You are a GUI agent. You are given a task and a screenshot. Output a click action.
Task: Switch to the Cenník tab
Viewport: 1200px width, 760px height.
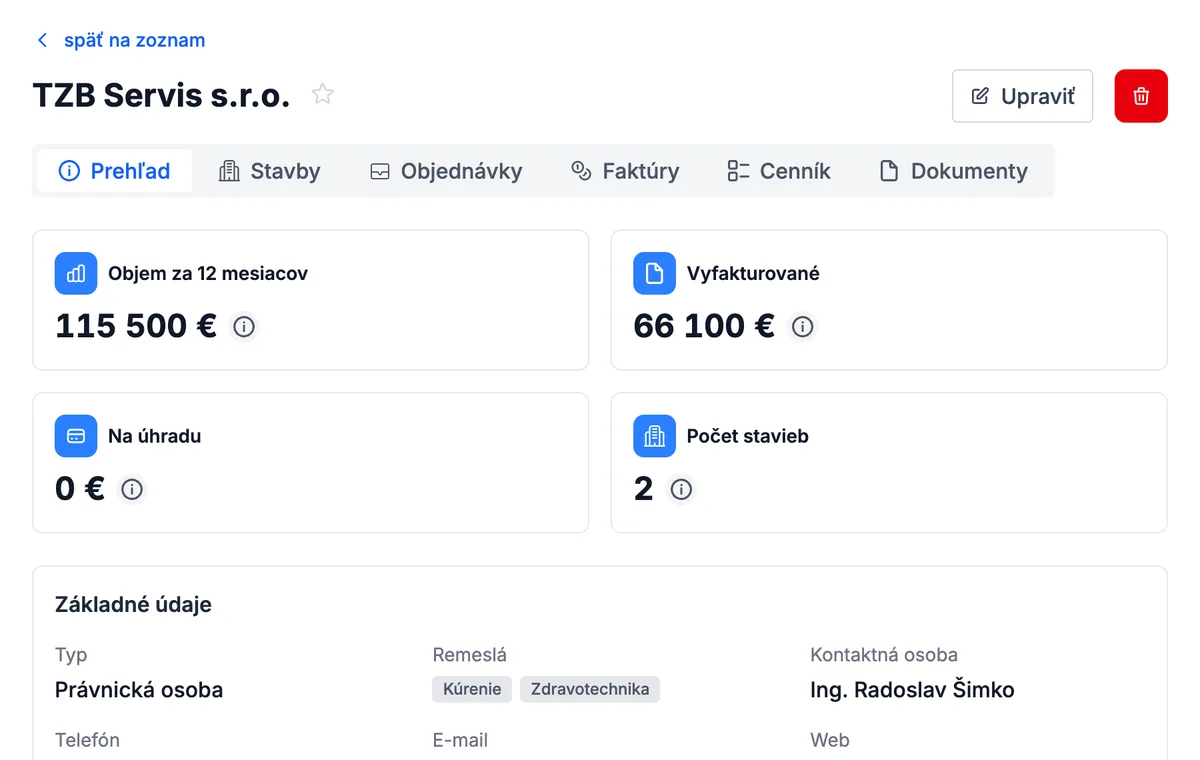779,171
